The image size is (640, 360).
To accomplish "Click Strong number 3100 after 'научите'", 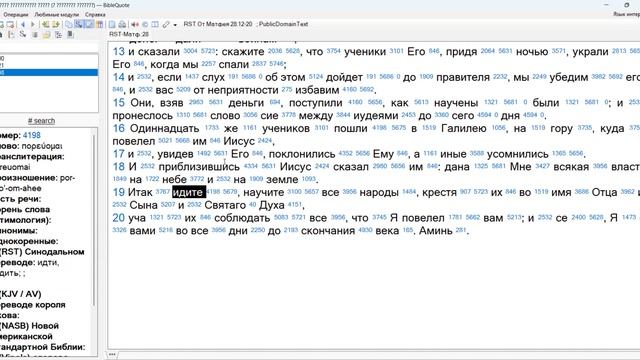I will 294,191.
